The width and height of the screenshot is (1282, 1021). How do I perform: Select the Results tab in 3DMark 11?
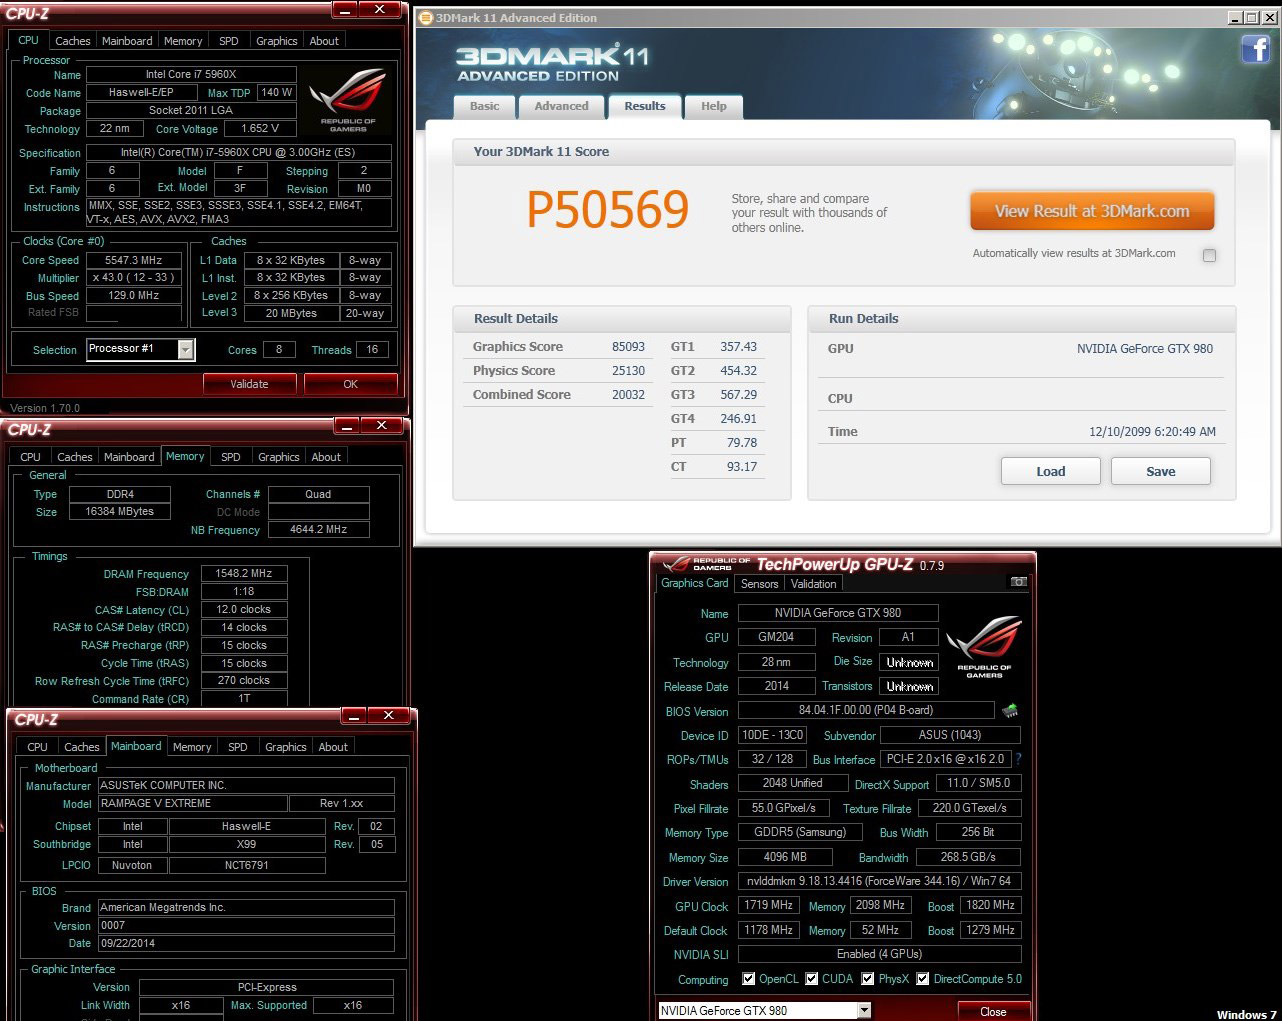pyautogui.click(x=645, y=106)
